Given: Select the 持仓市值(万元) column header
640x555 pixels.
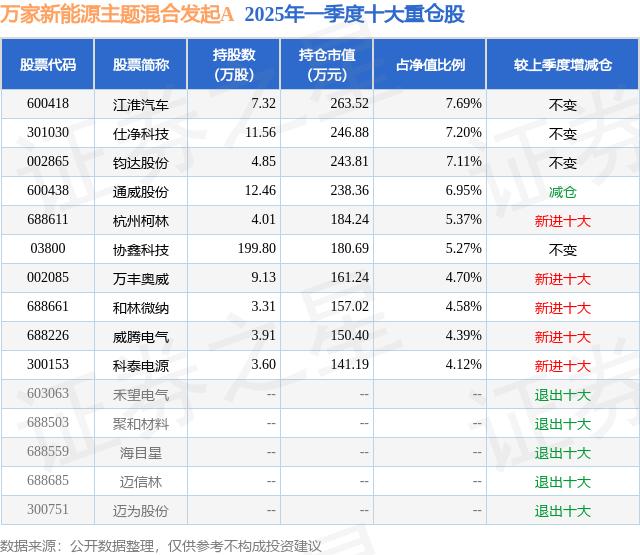Looking at the screenshot, I should [x=327, y=64].
